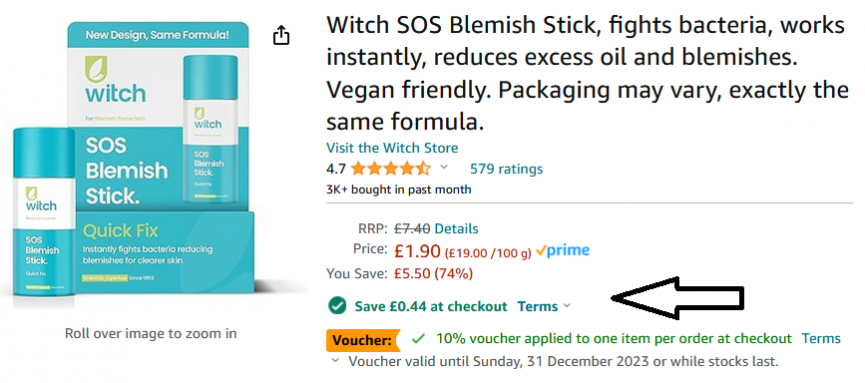Expand the chevron next to star rating
The width and height of the screenshot is (865, 383).
tap(444, 168)
